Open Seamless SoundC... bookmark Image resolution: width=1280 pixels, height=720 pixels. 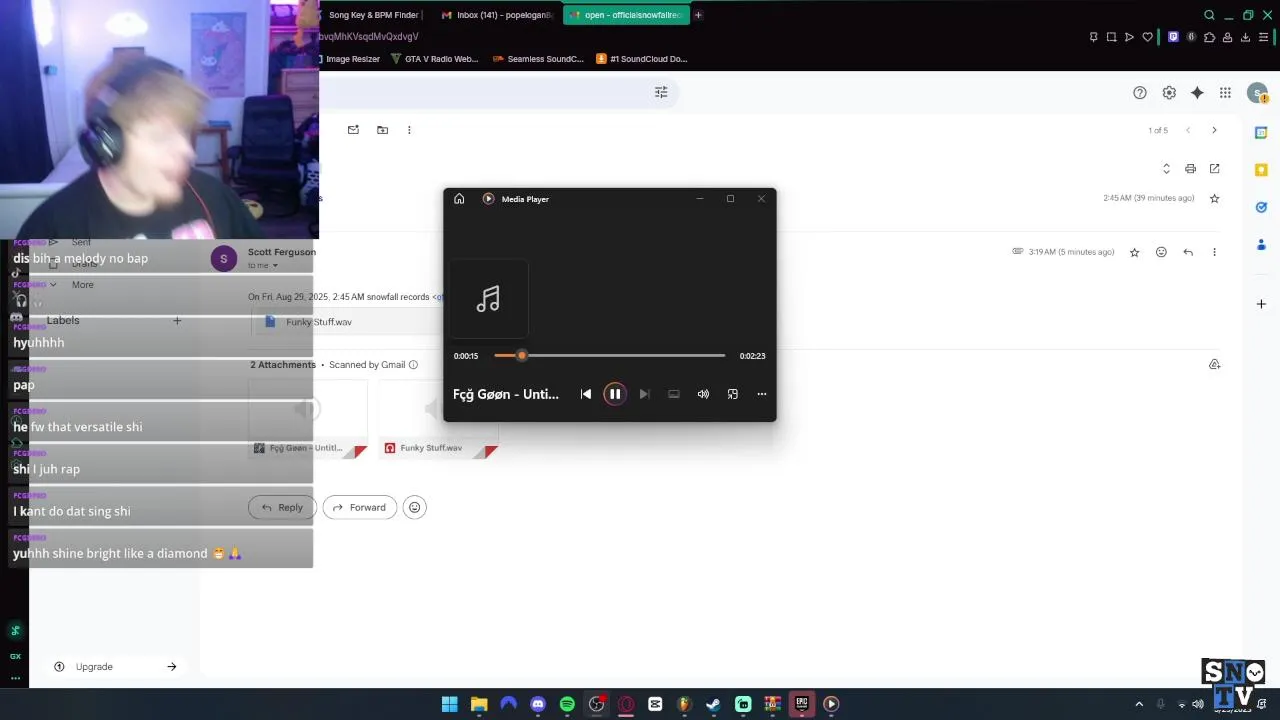pyautogui.click(x=538, y=59)
